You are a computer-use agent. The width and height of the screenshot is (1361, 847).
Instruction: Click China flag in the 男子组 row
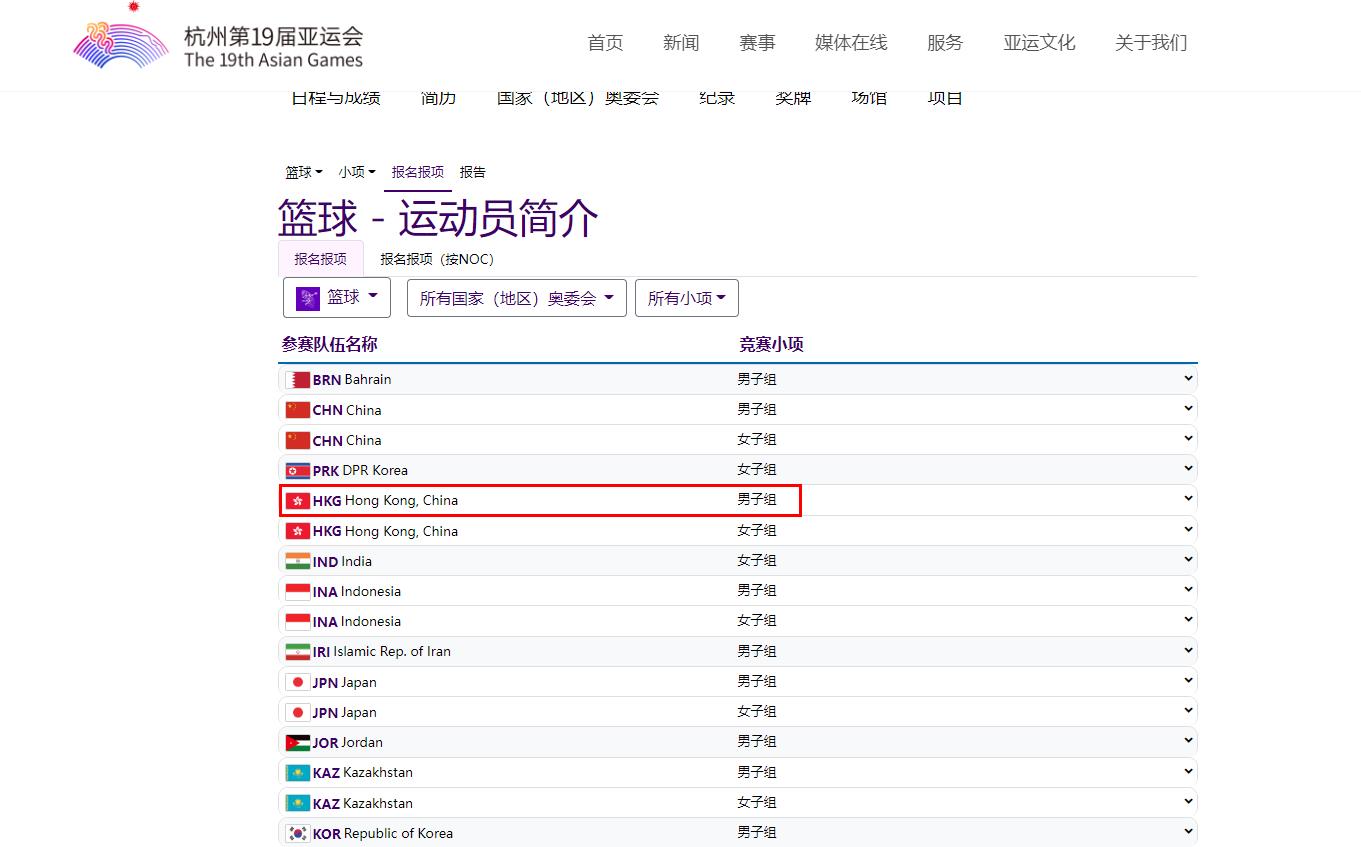pos(298,410)
